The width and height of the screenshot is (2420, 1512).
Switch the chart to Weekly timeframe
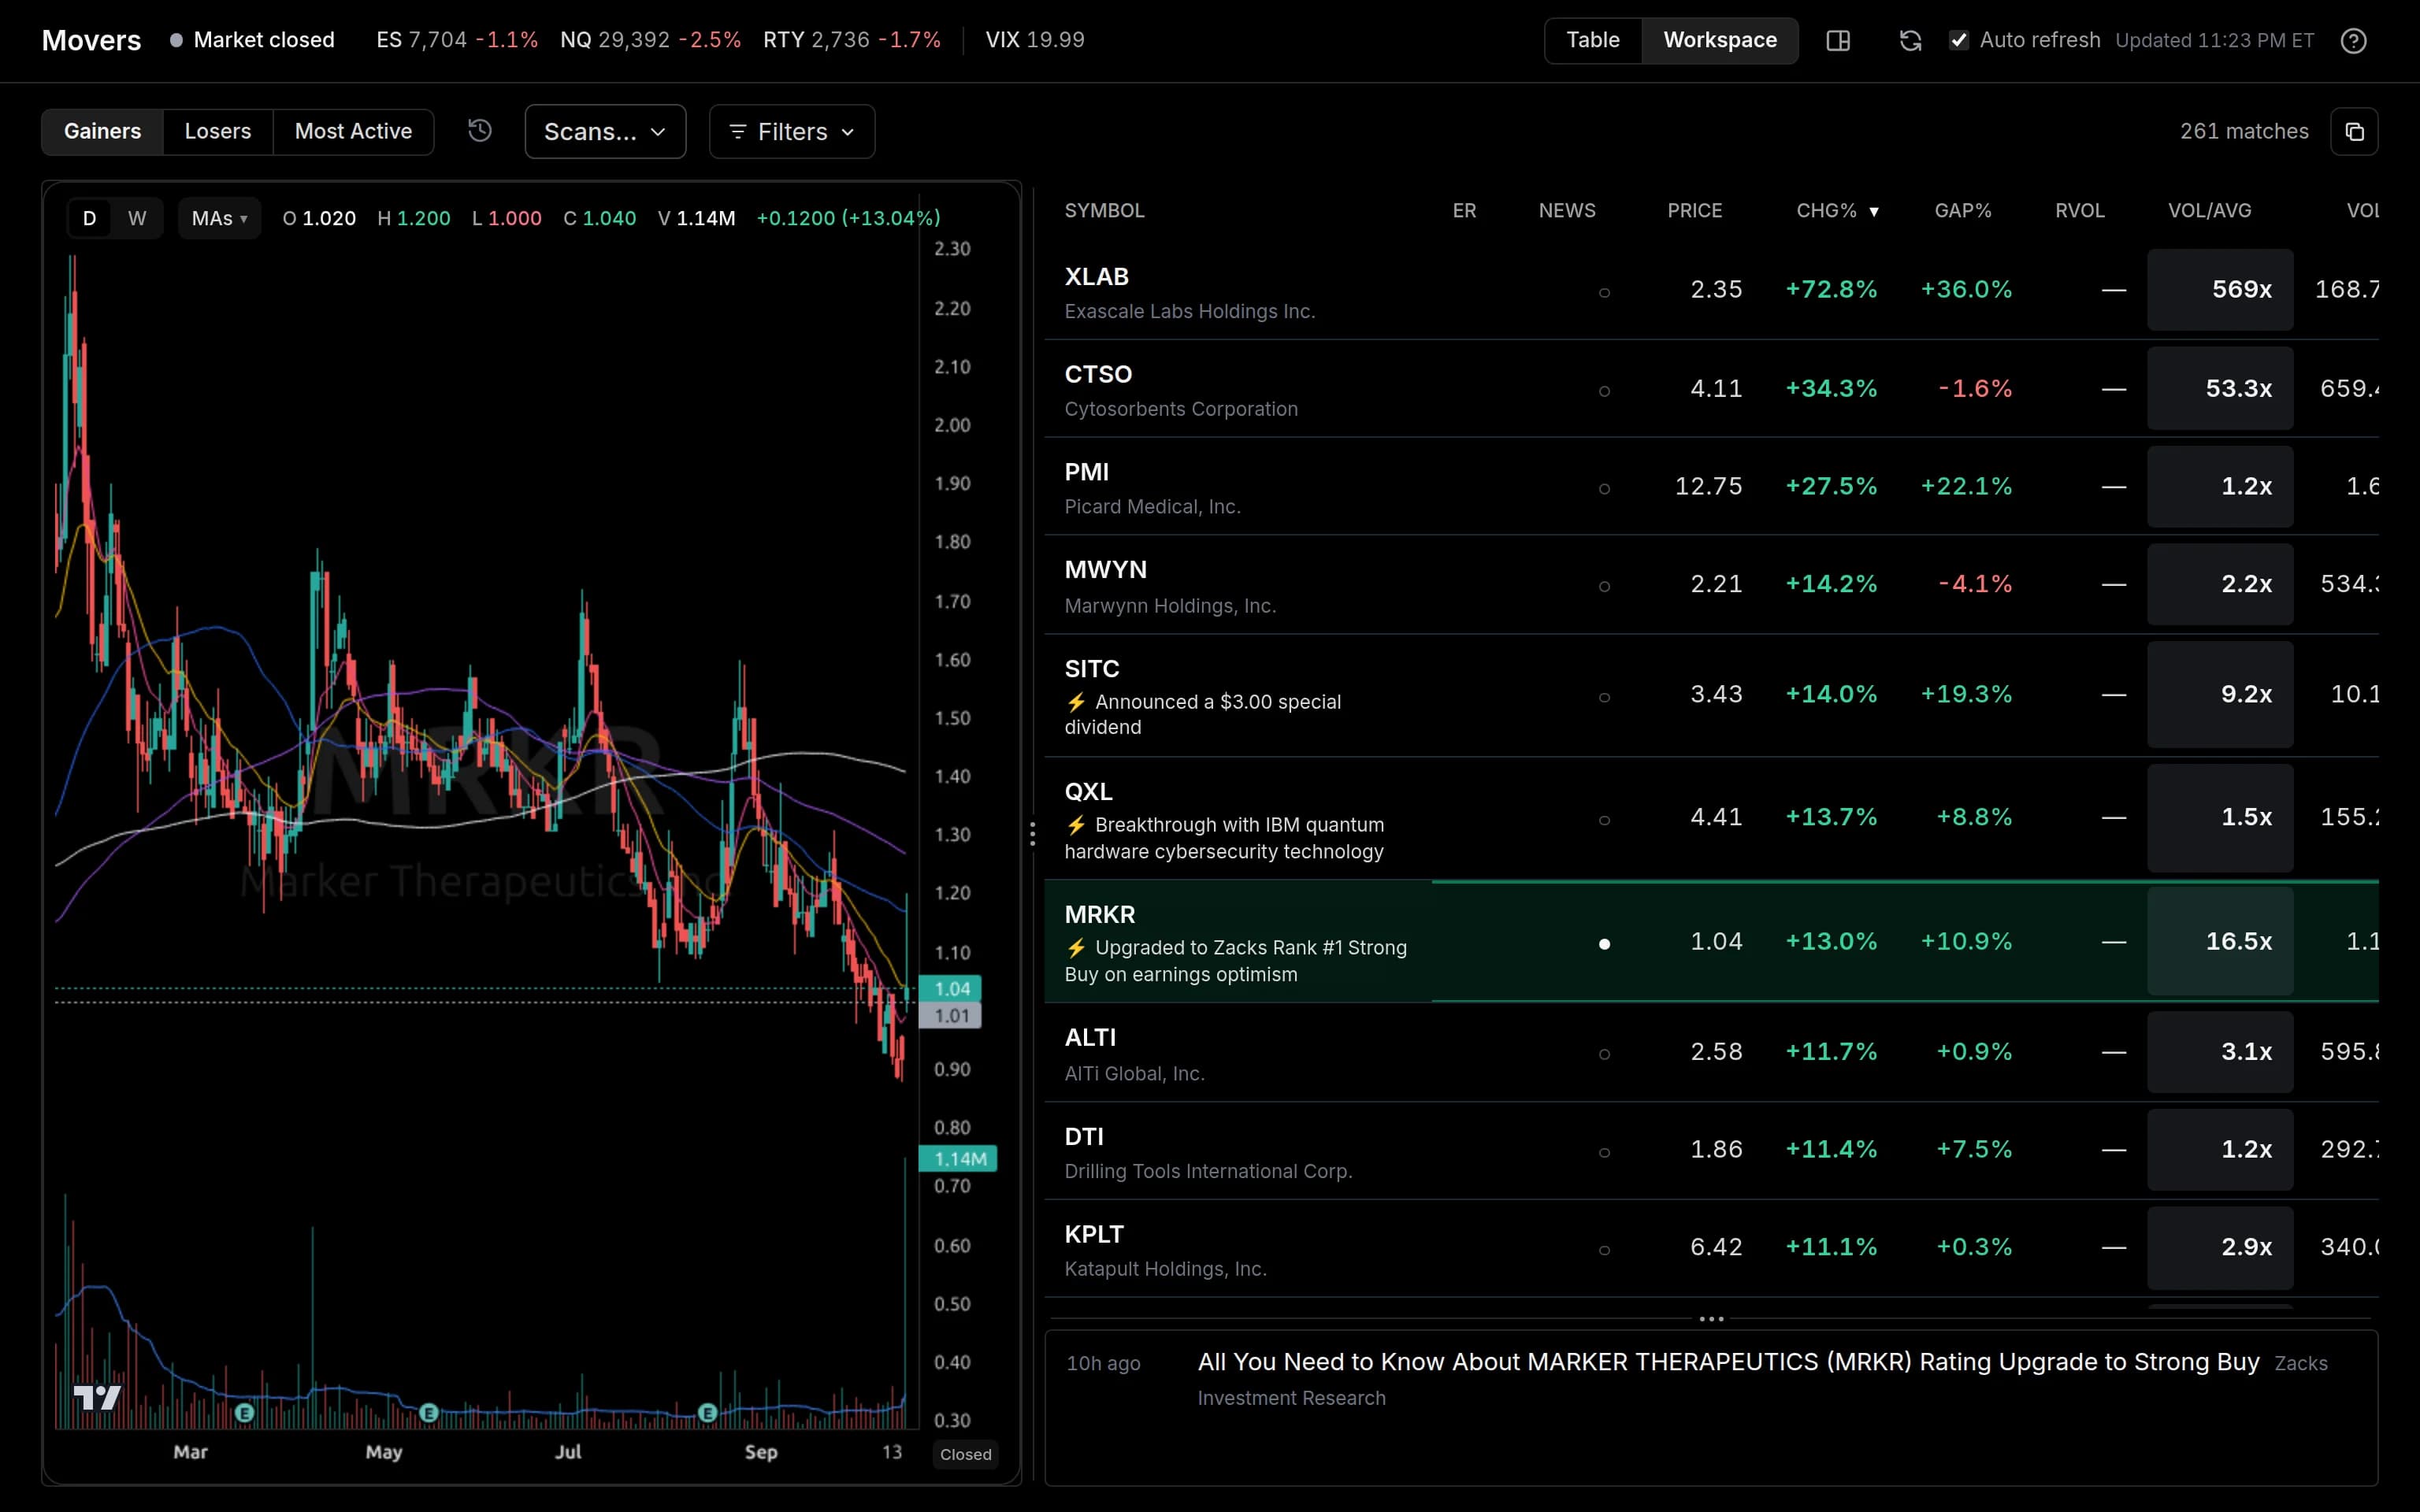[x=137, y=218]
